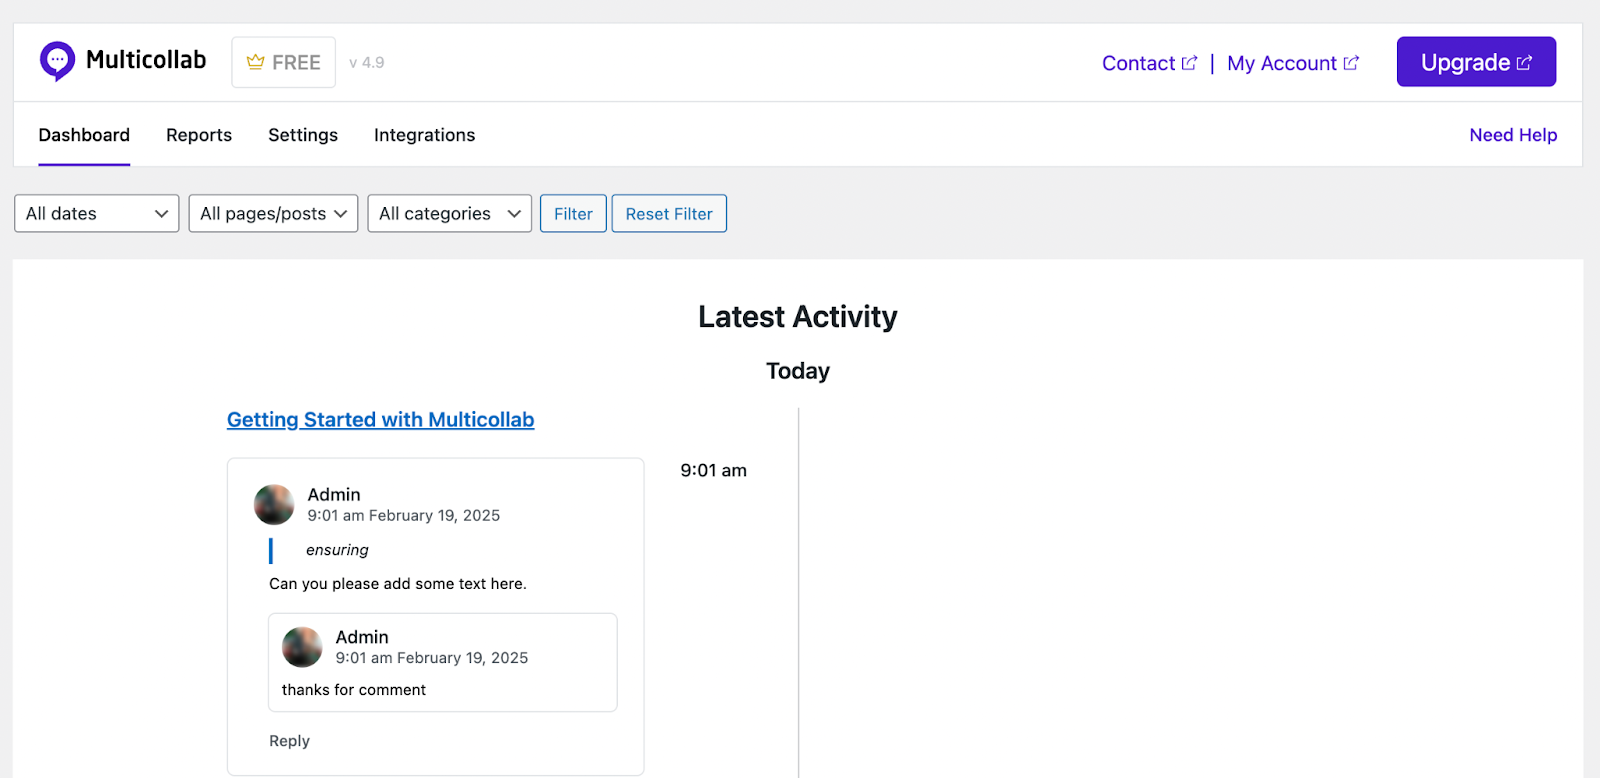The image size is (1600, 778).
Task: Click the Multicollab logo icon
Action: coord(57,61)
